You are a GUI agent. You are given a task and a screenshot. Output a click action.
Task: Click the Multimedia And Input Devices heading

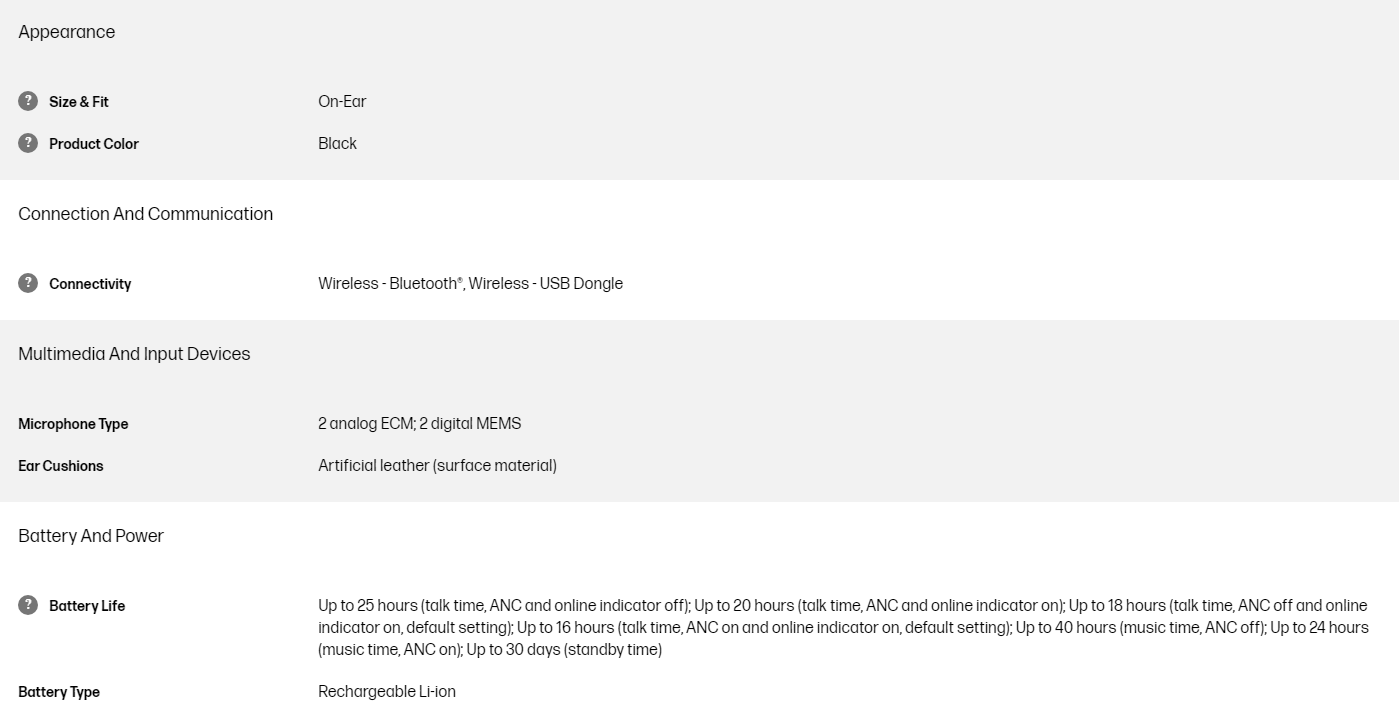(x=134, y=354)
